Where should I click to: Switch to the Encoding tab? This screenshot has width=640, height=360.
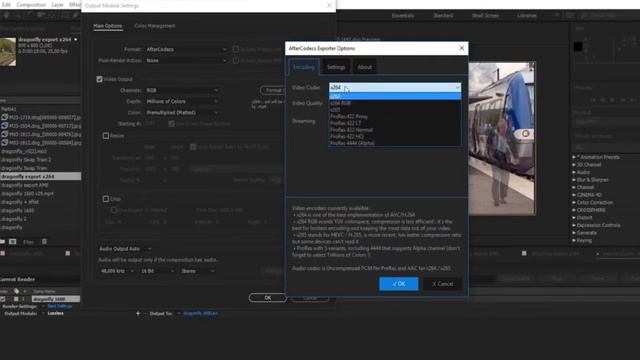point(304,67)
